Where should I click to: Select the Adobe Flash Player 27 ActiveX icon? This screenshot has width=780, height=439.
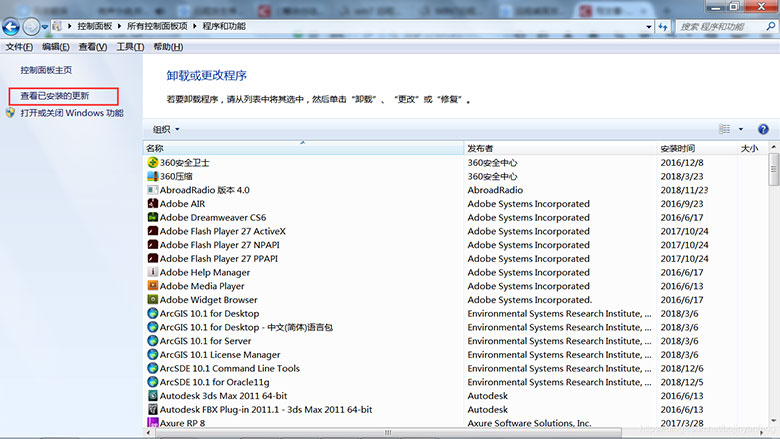tap(153, 231)
